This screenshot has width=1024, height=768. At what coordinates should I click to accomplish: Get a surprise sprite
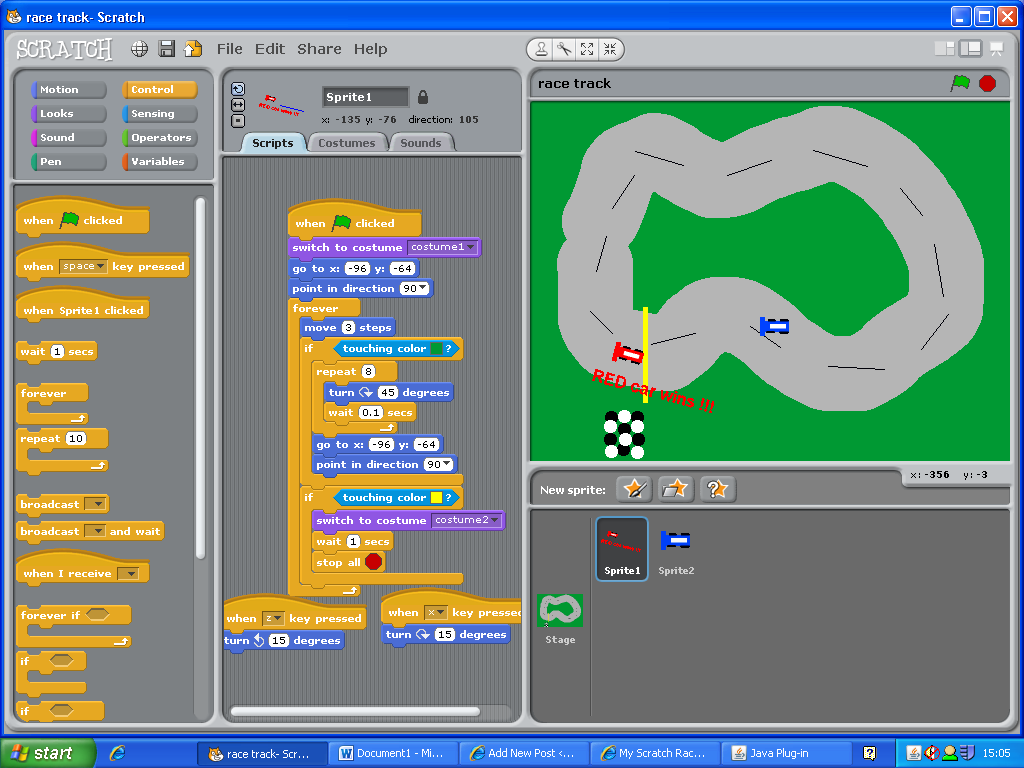717,489
